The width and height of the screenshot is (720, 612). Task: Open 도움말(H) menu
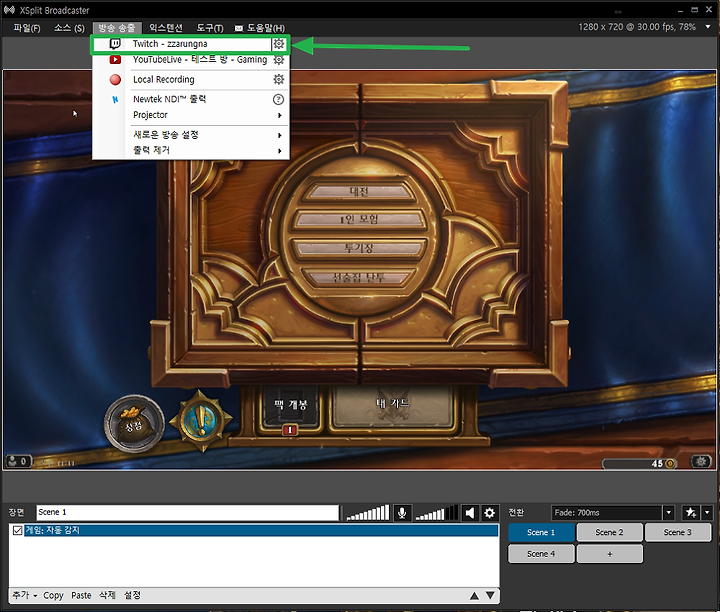(x=260, y=28)
